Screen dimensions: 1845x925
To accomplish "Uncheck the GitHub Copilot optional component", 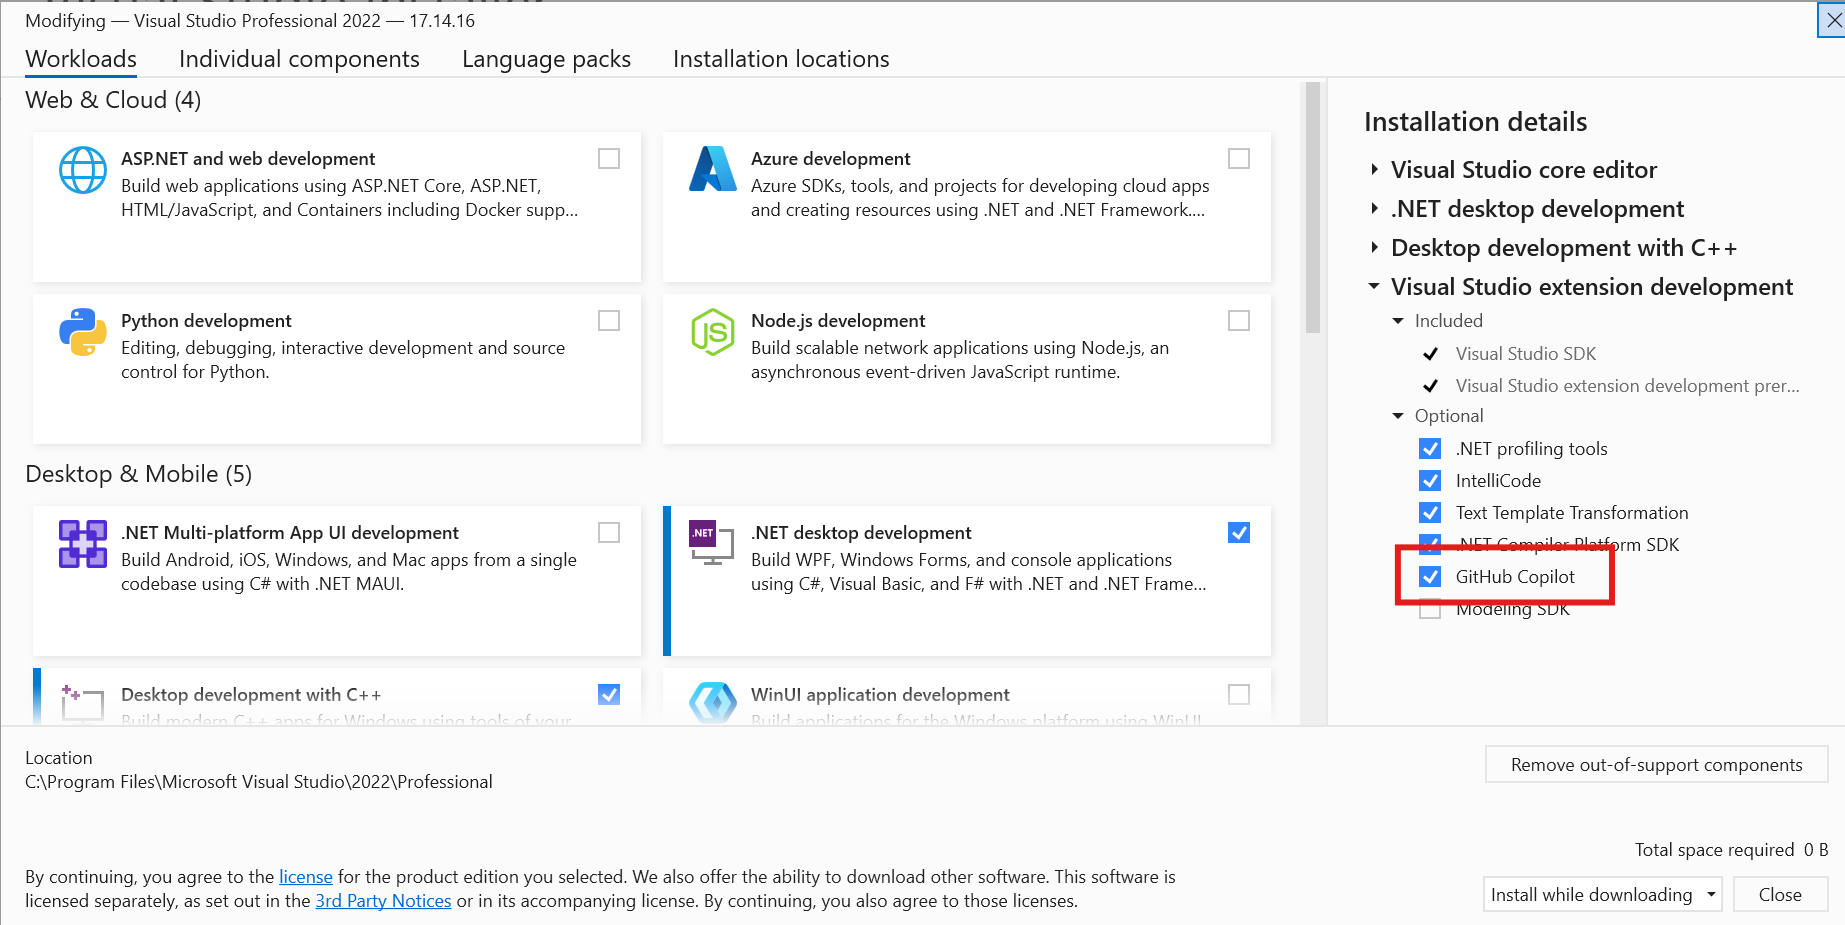I will [x=1431, y=577].
